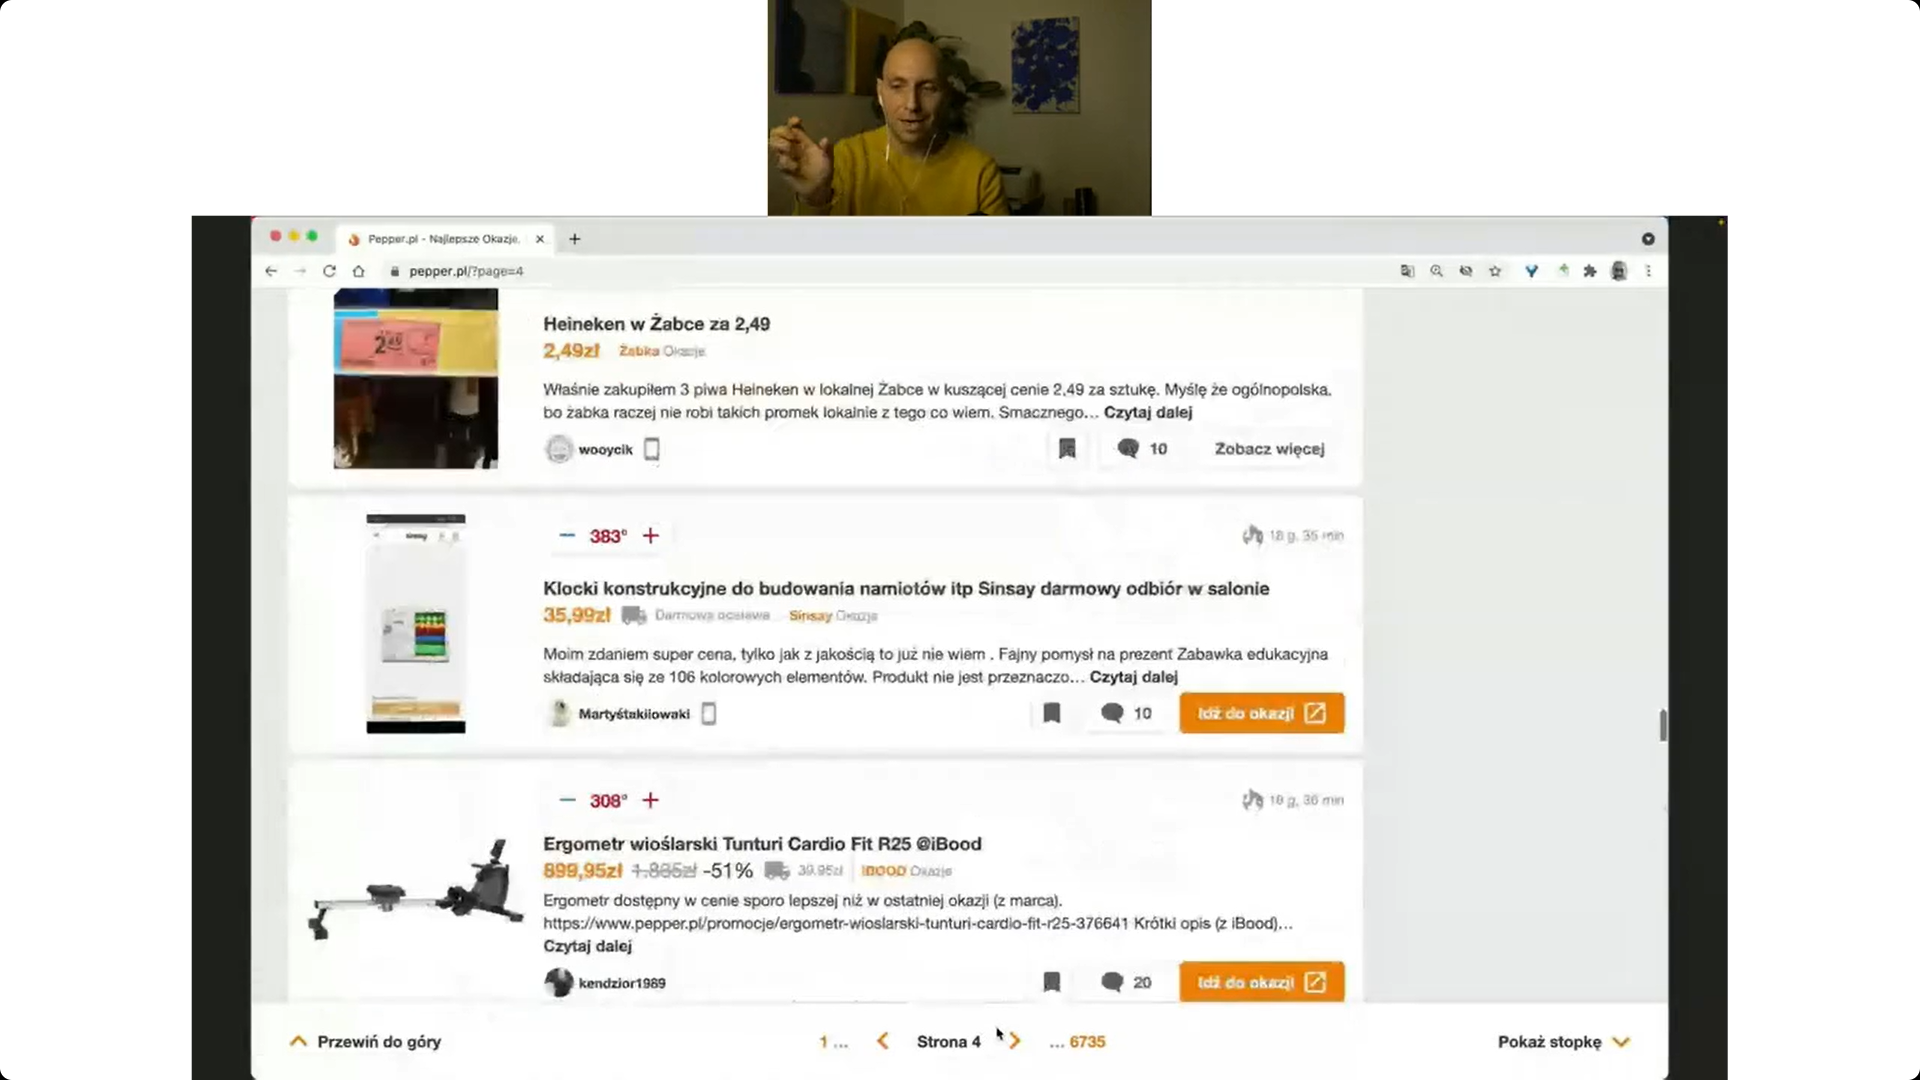The width and height of the screenshot is (1920, 1080).
Task: Open the browser home page icon
Action: (x=359, y=271)
